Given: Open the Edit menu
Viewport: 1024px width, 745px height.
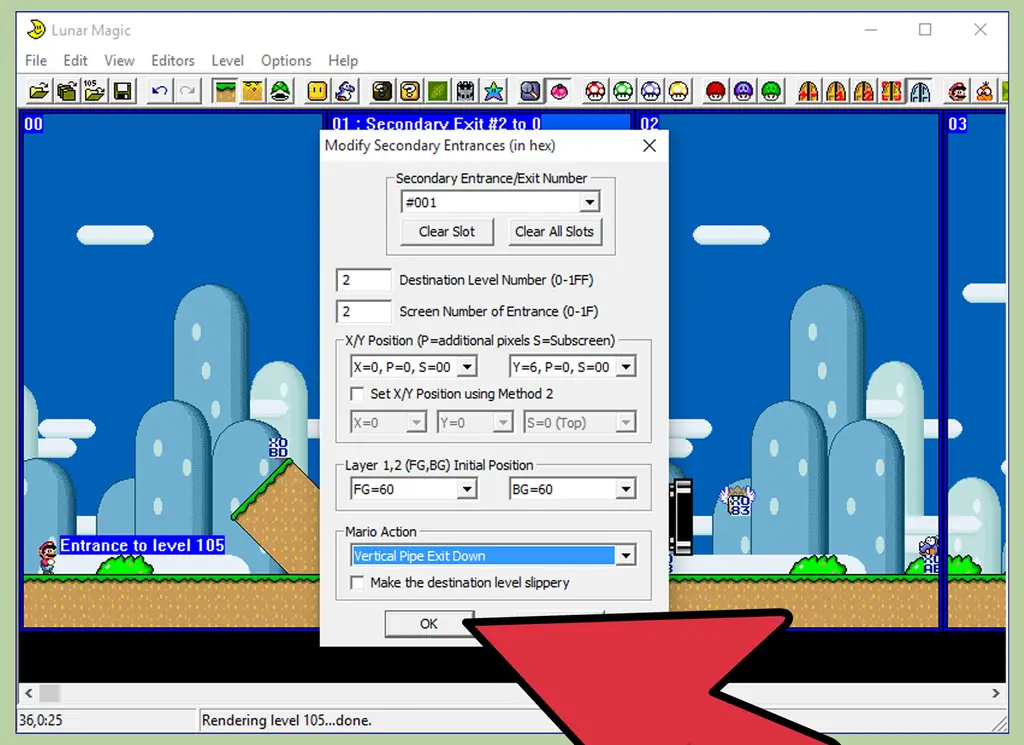Looking at the screenshot, I should [x=75, y=61].
